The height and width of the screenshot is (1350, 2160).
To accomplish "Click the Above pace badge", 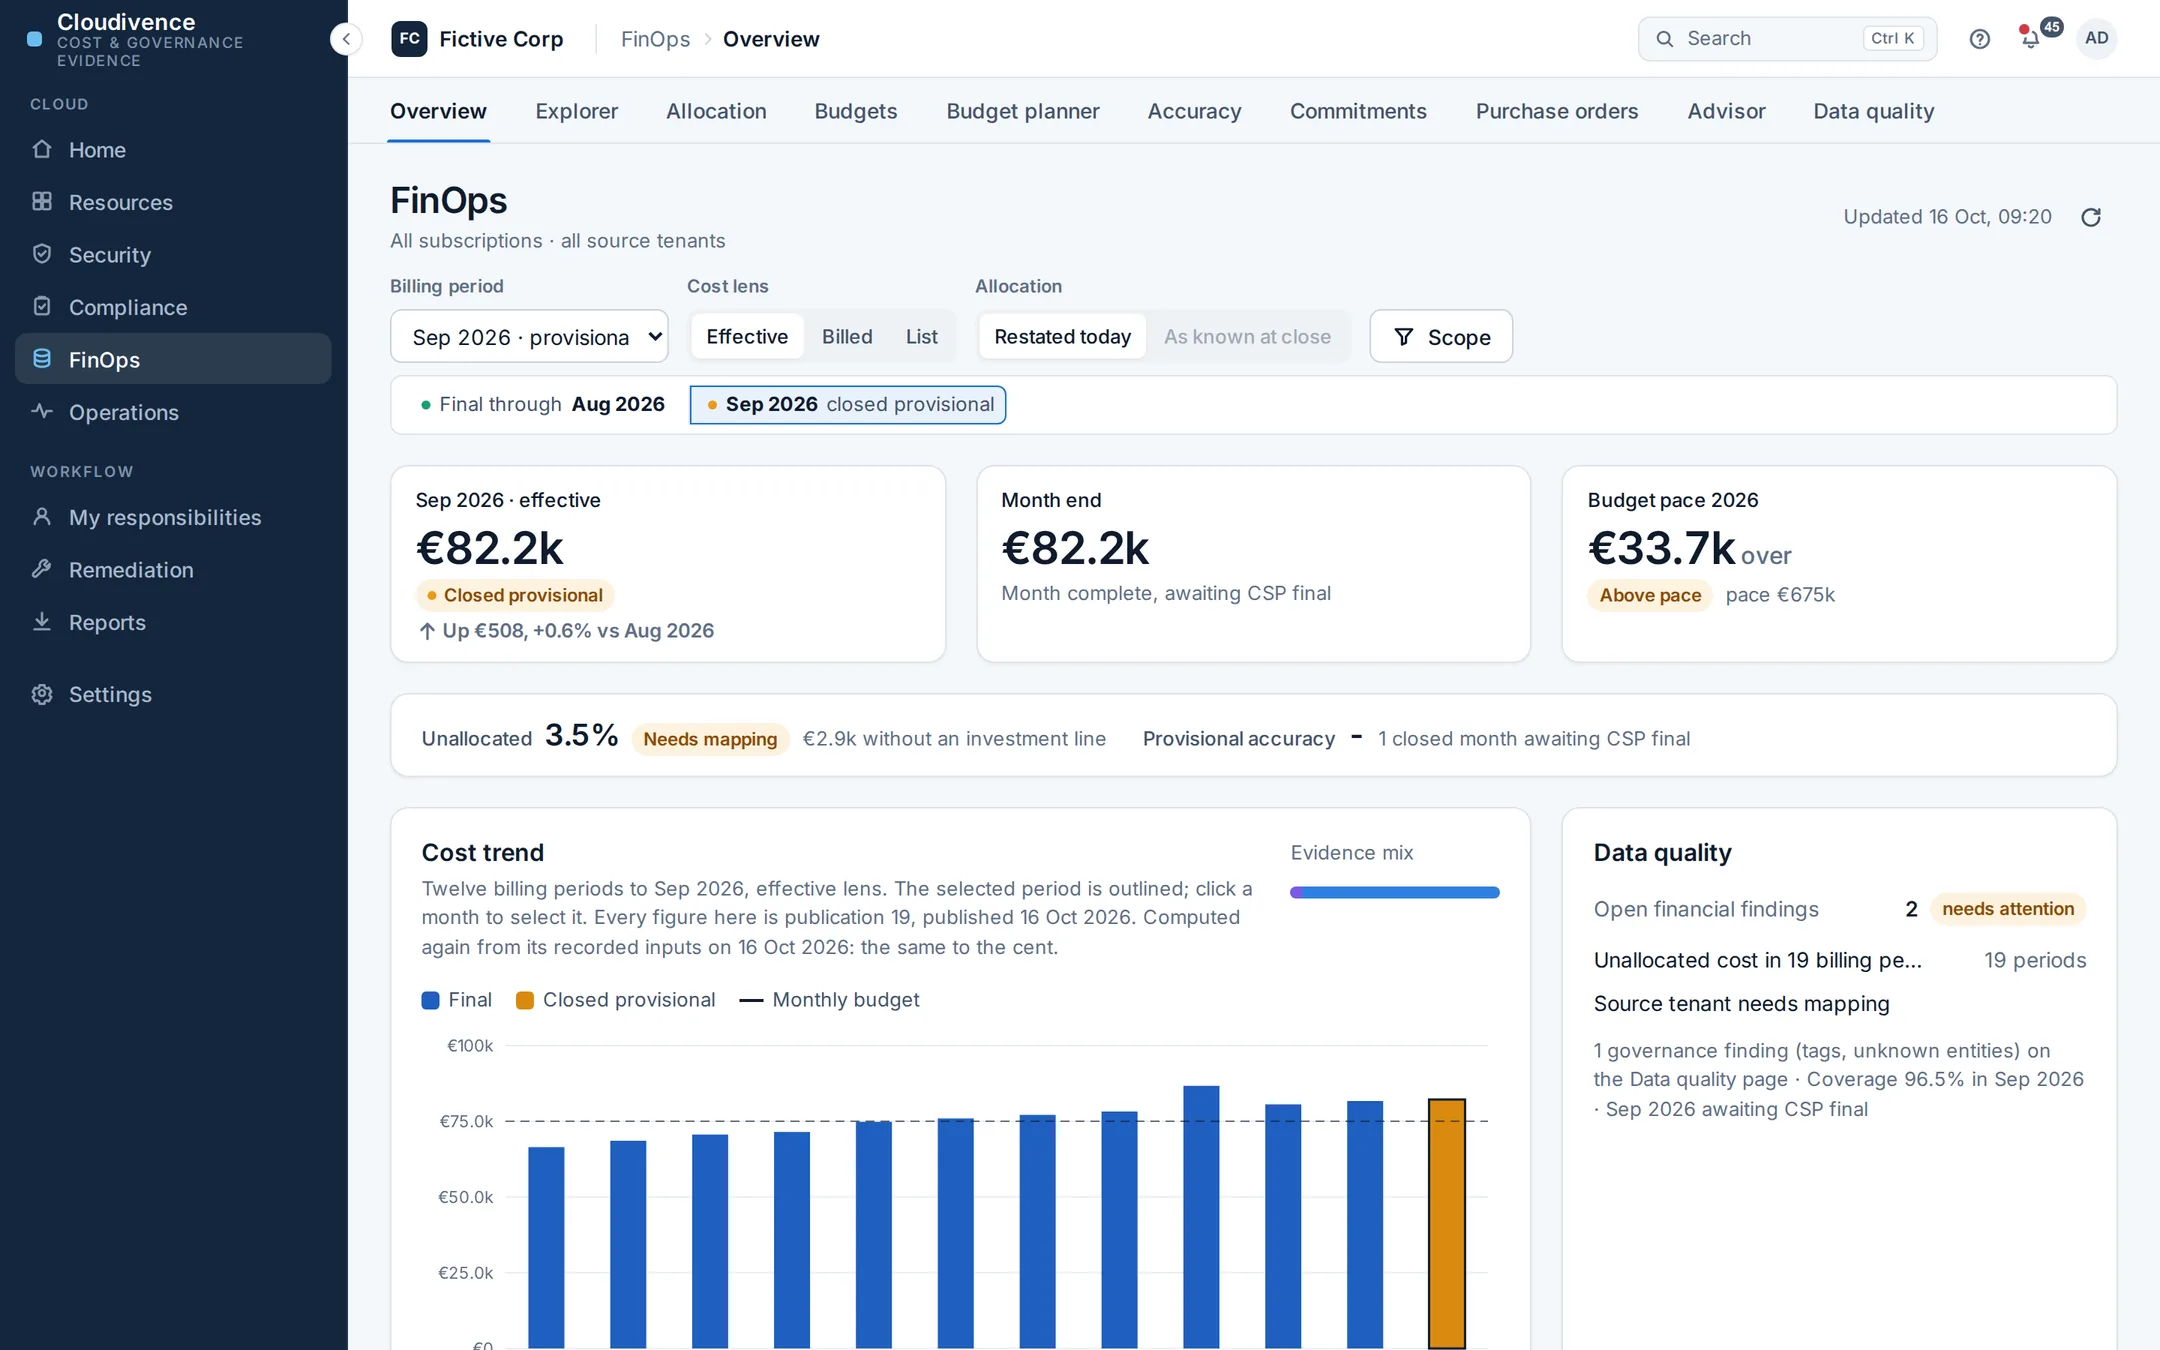I will 1650,595.
